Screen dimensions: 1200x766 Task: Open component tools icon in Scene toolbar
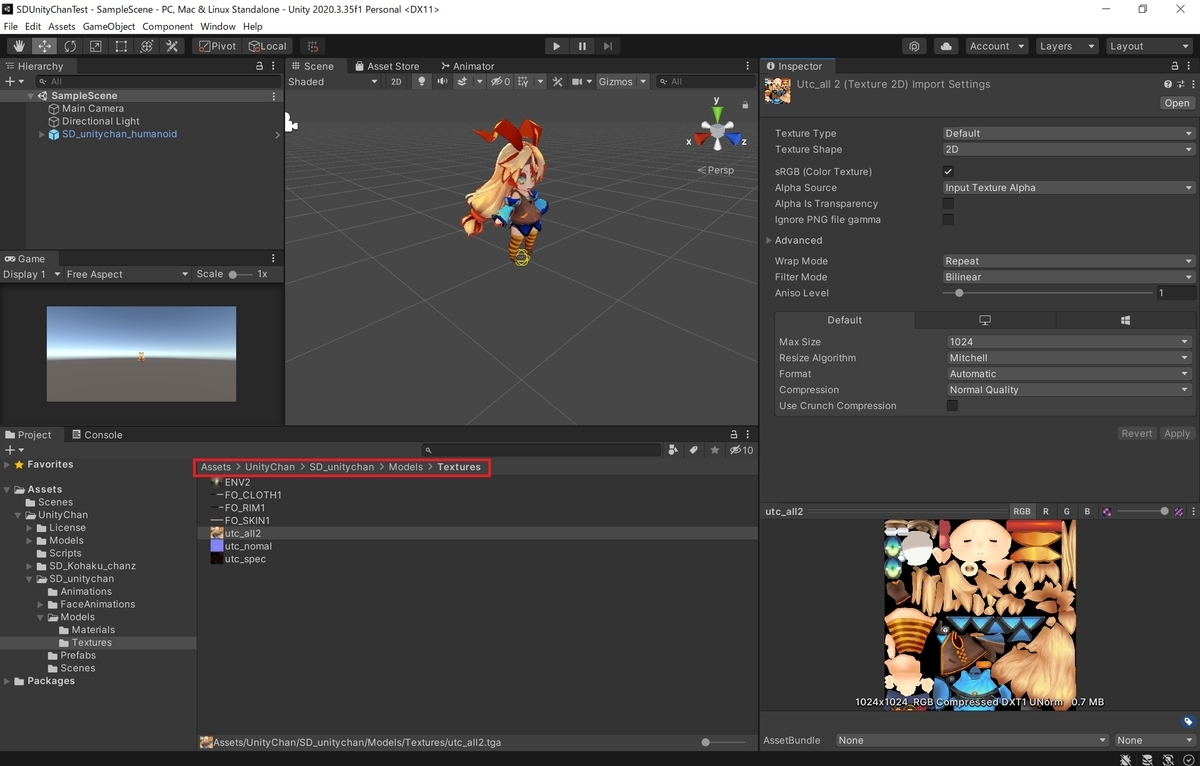point(558,82)
